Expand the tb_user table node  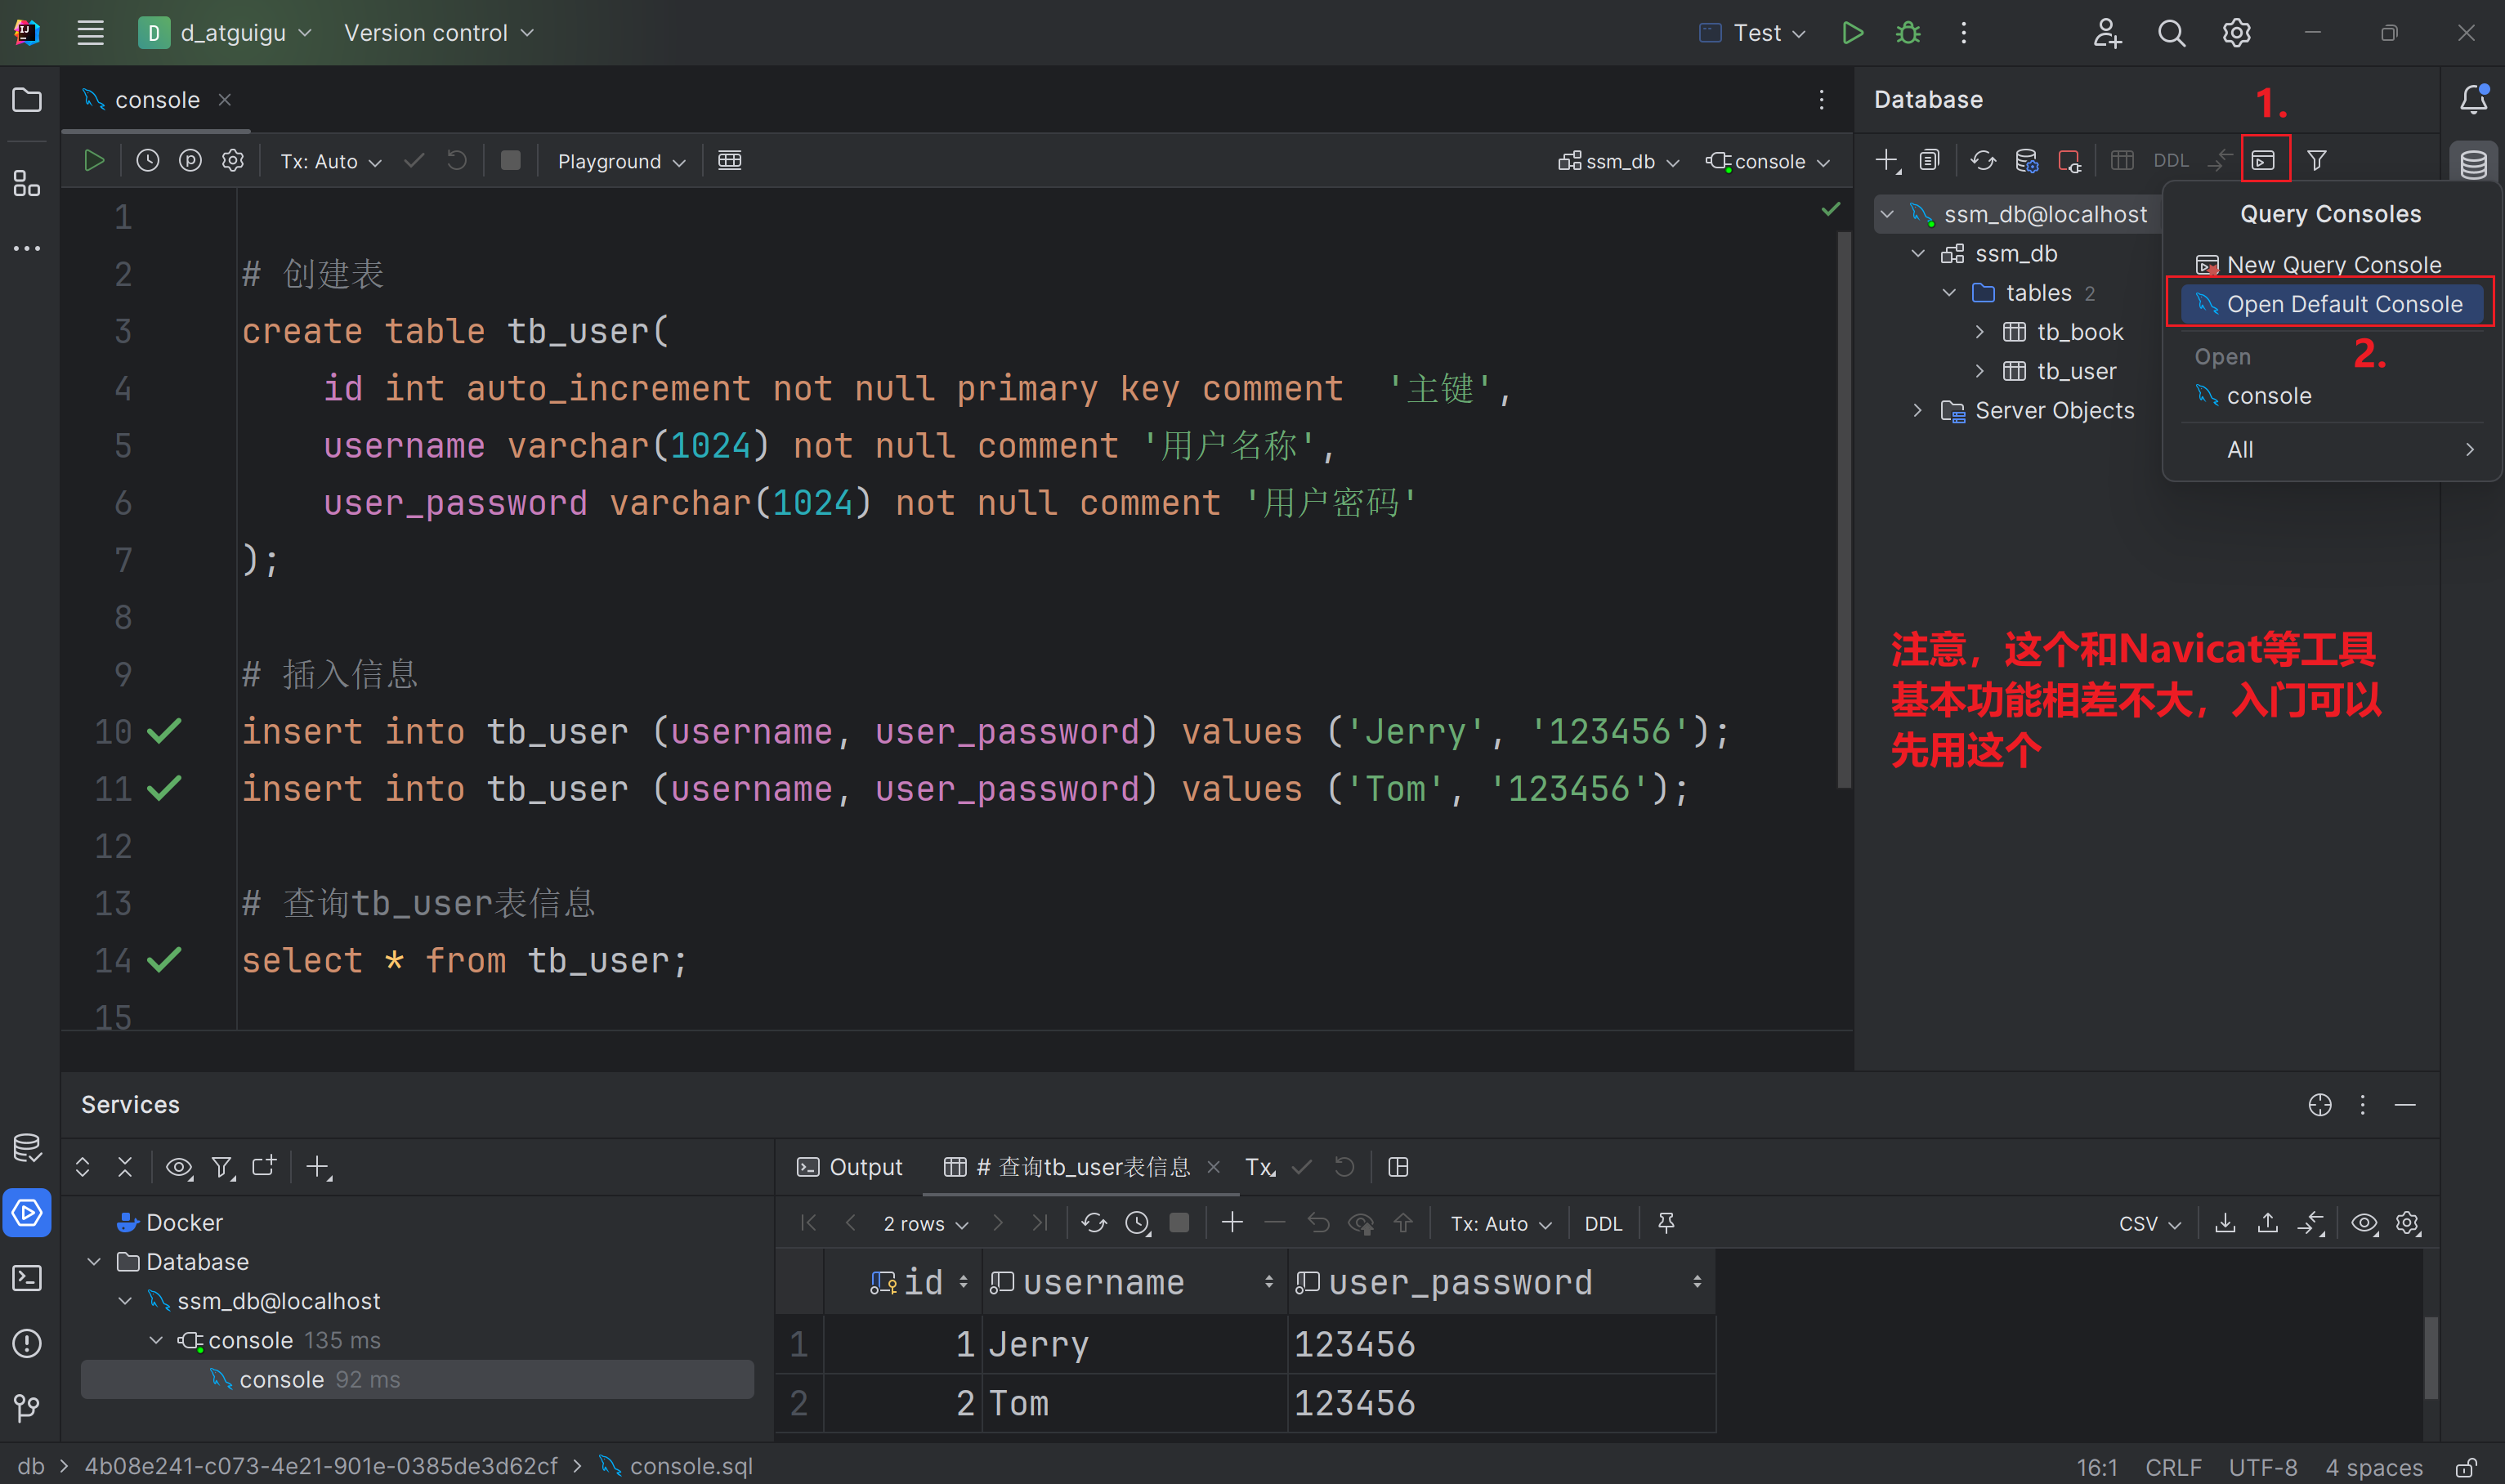pos(1979,371)
